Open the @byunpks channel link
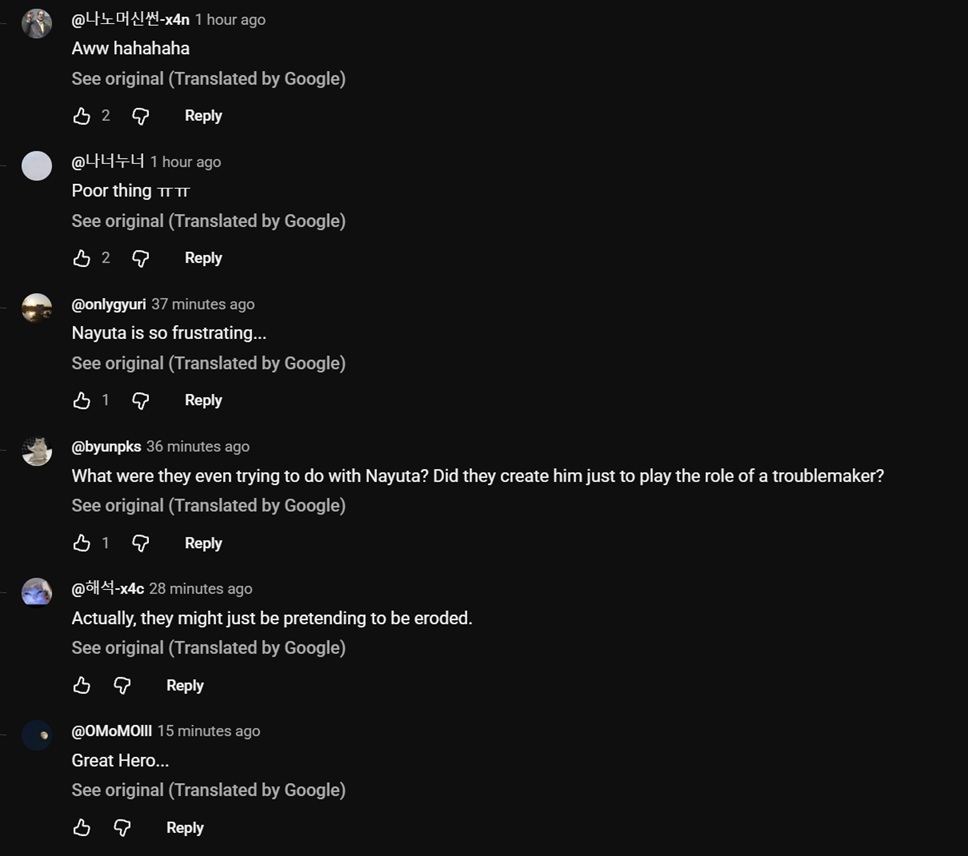968x856 pixels. [x=106, y=446]
